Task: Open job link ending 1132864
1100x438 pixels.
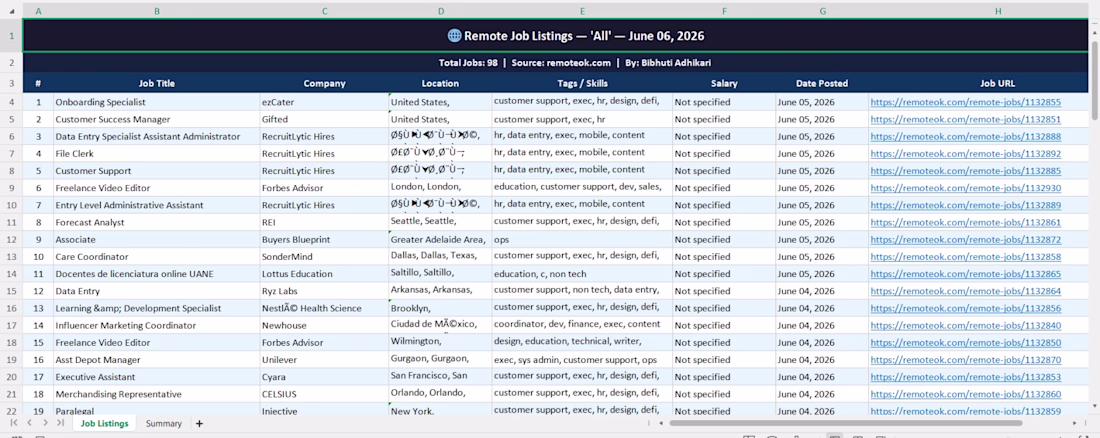Action: (x=966, y=291)
